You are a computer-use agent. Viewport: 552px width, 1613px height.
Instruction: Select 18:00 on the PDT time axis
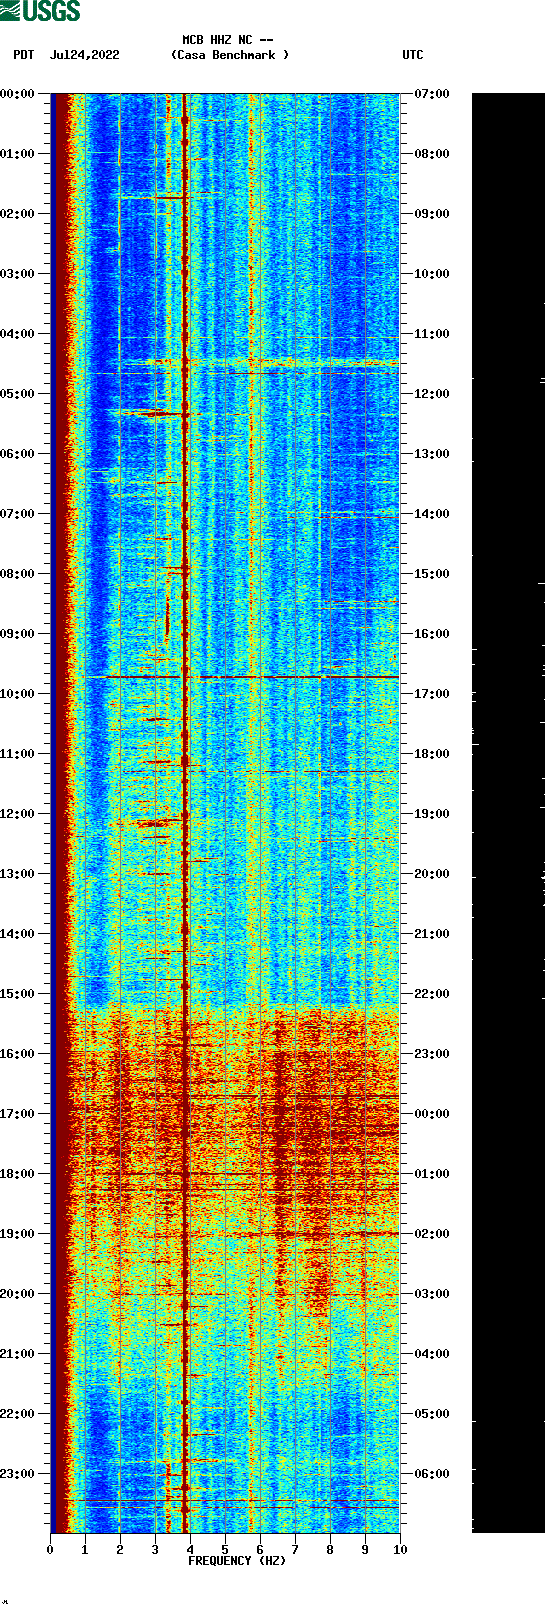coord(18,1174)
